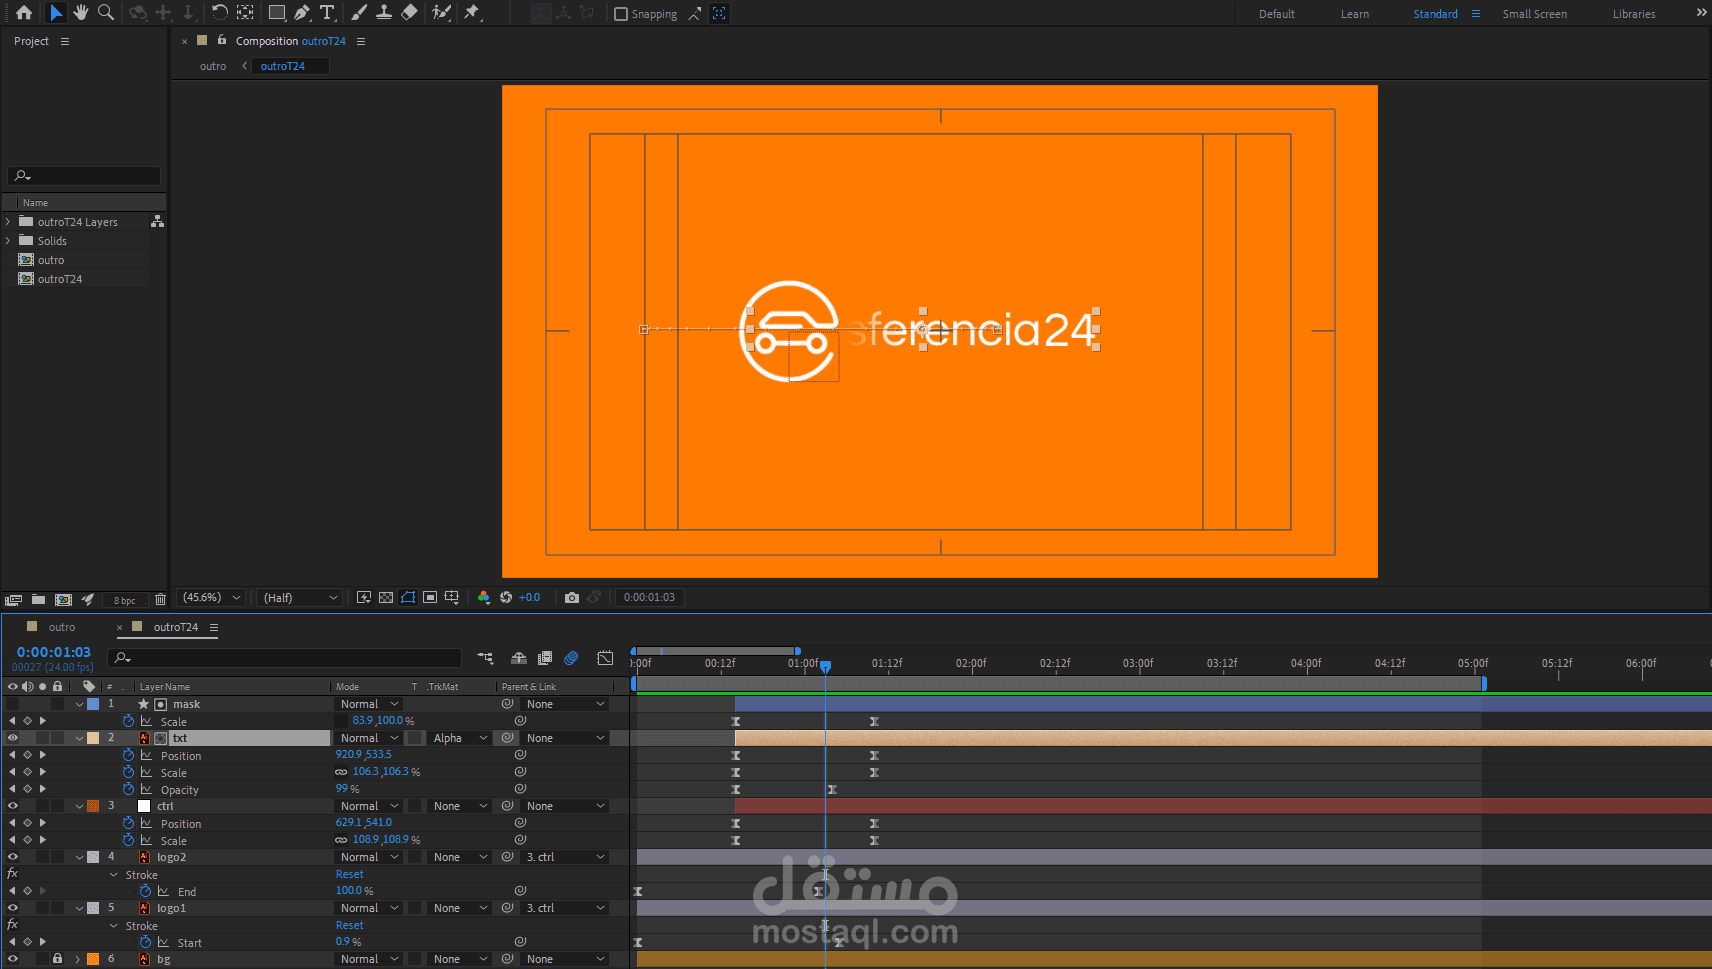Image resolution: width=1712 pixels, height=969 pixels.
Task: Open the Graph Editor in timeline
Action: click(x=605, y=658)
